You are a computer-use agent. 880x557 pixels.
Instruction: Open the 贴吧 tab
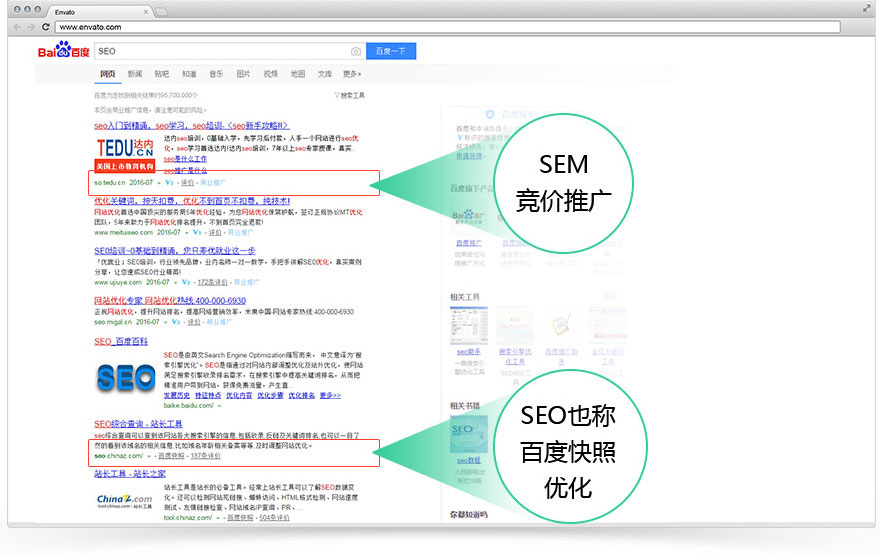click(162, 74)
